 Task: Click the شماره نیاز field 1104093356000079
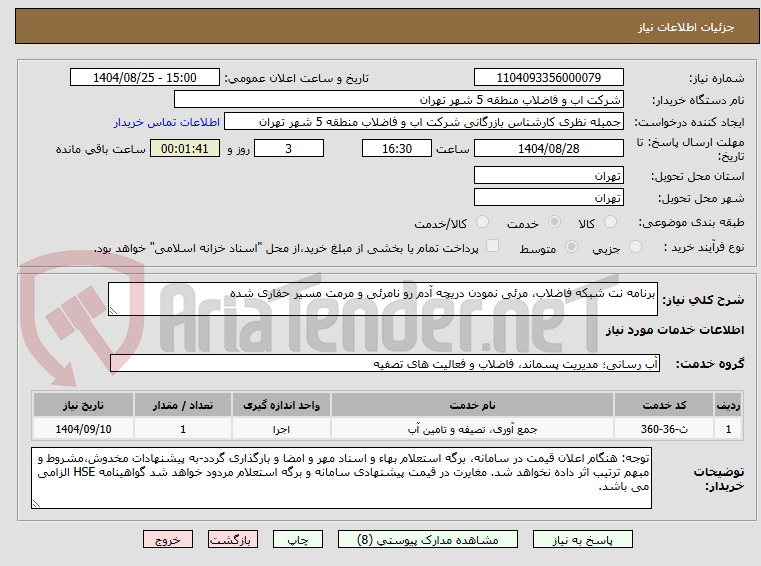coord(548,78)
